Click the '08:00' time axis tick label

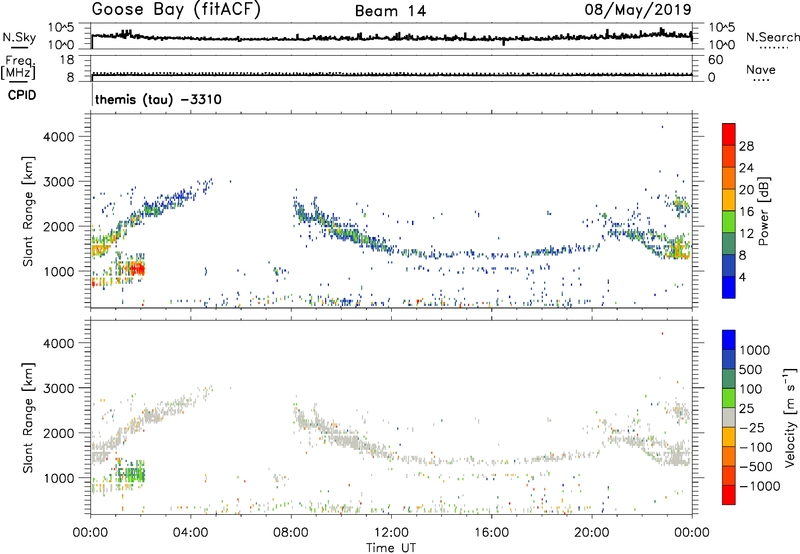(291, 533)
